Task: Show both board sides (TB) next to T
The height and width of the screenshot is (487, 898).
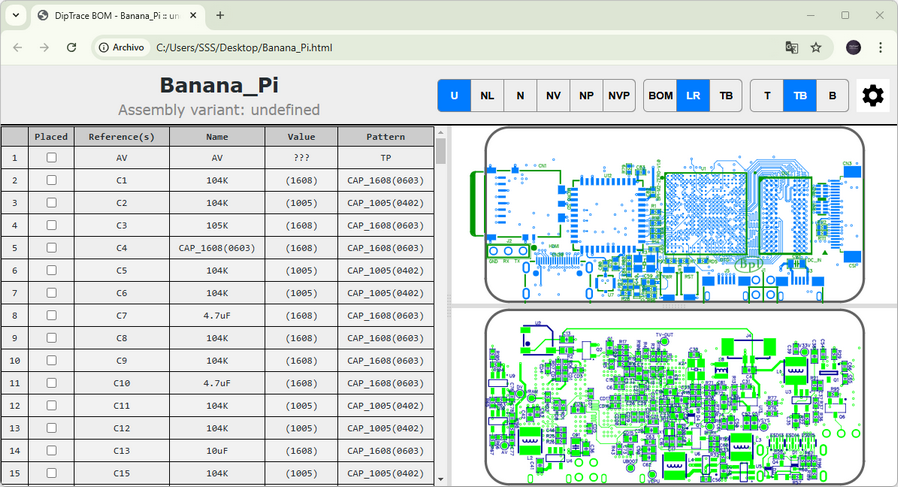Action: click(x=800, y=96)
